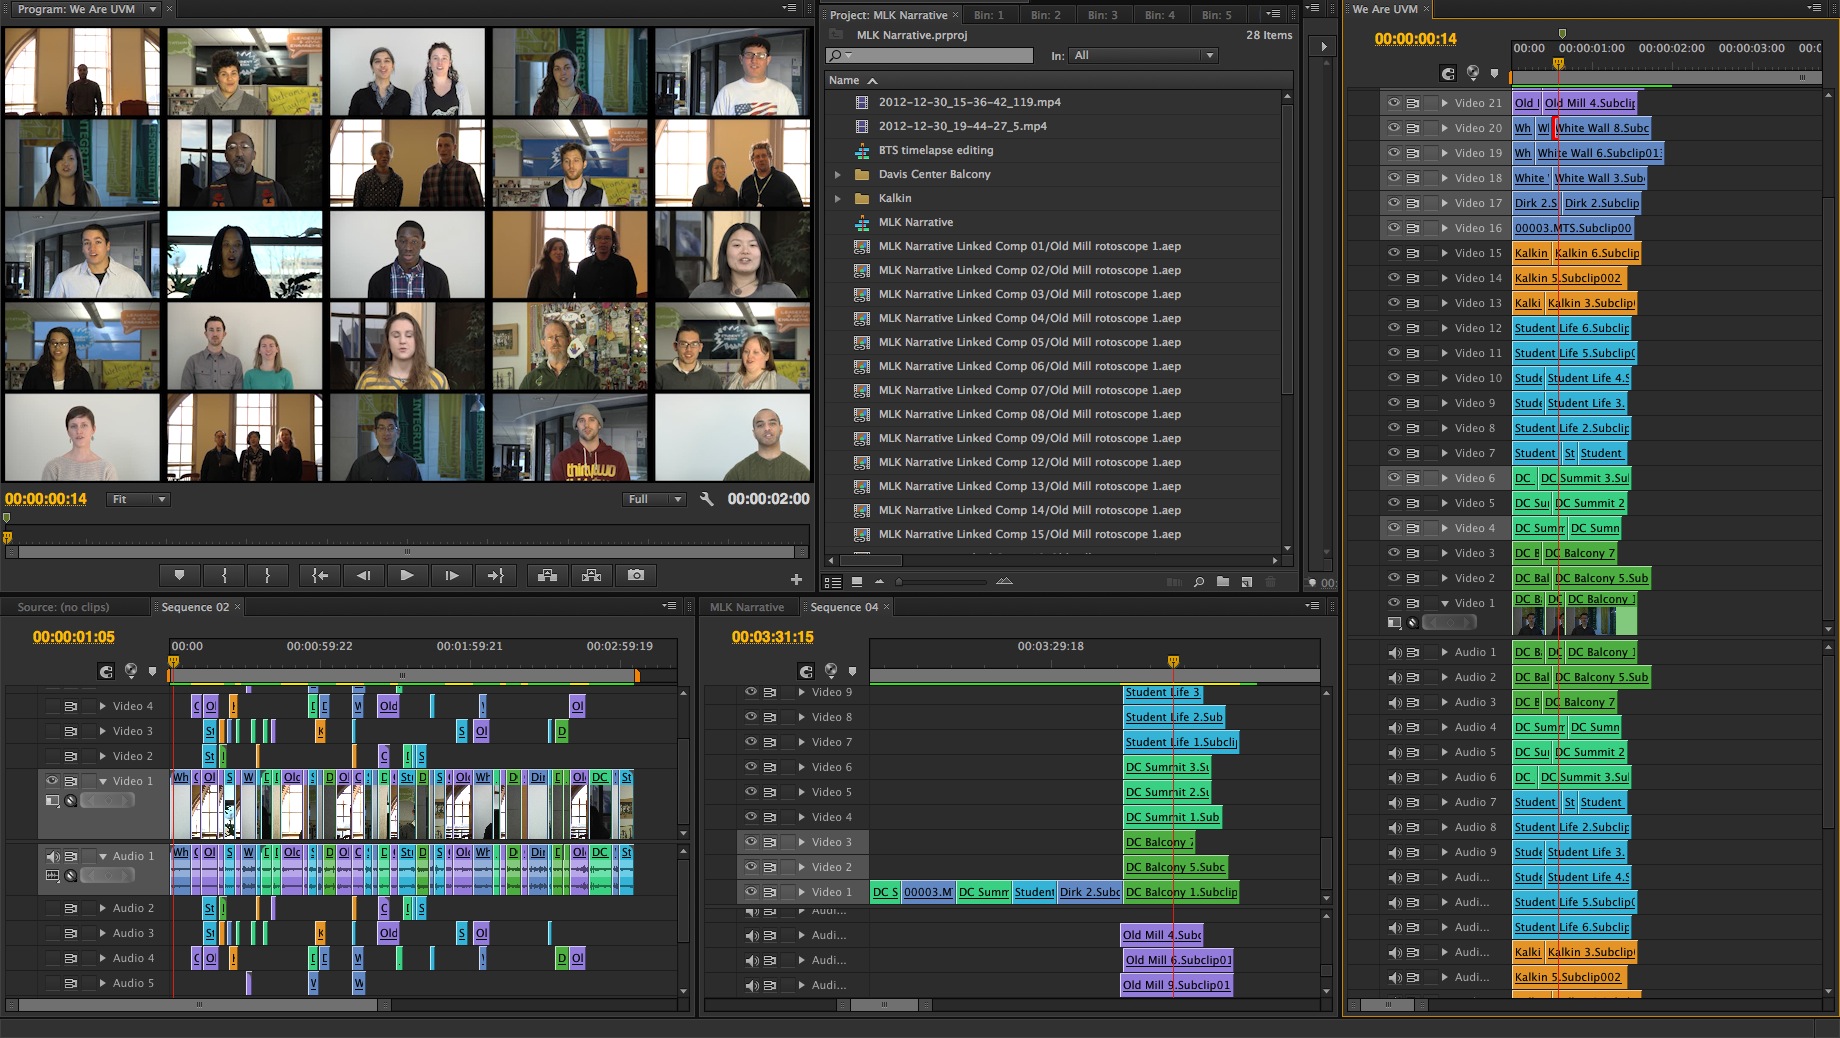Mute the Audio 1 track in We Are UVM
The width and height of the screenshot is (1840, 1038).
coord(1393,652)
